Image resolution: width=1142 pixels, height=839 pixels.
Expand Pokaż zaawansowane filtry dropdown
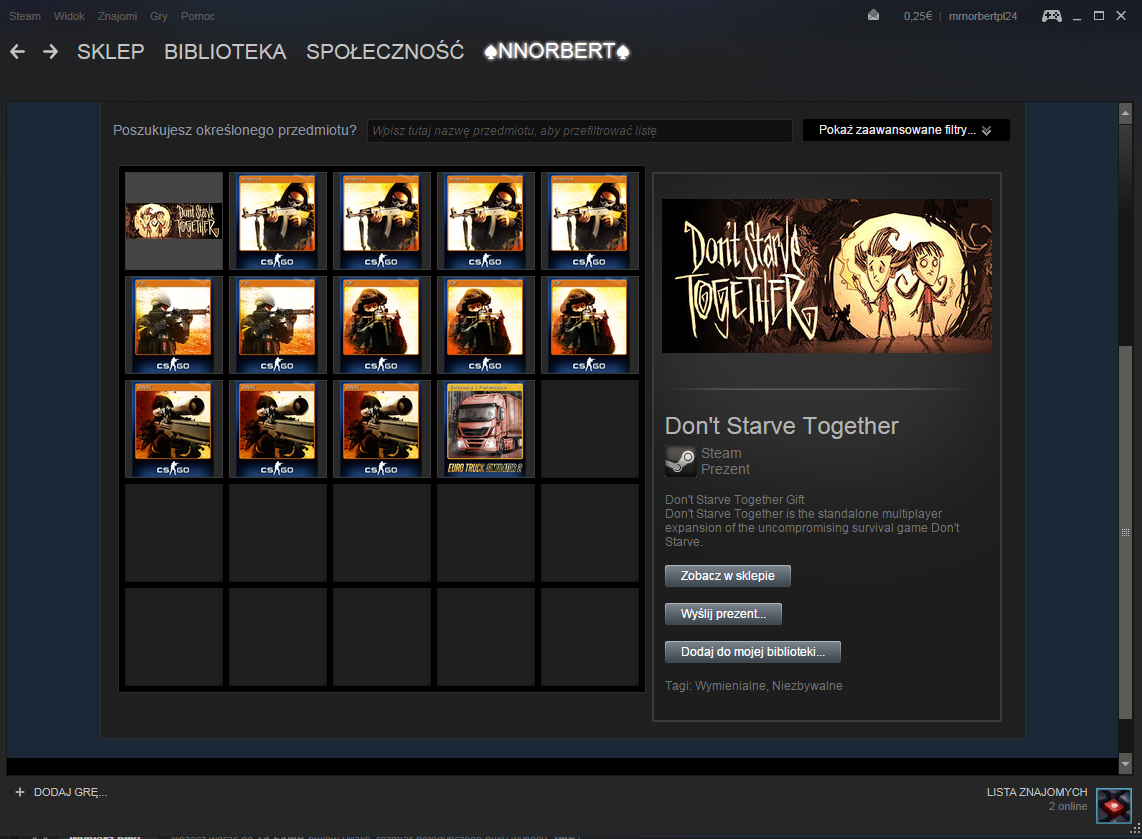pyautogui.click(x=905, y=130)
